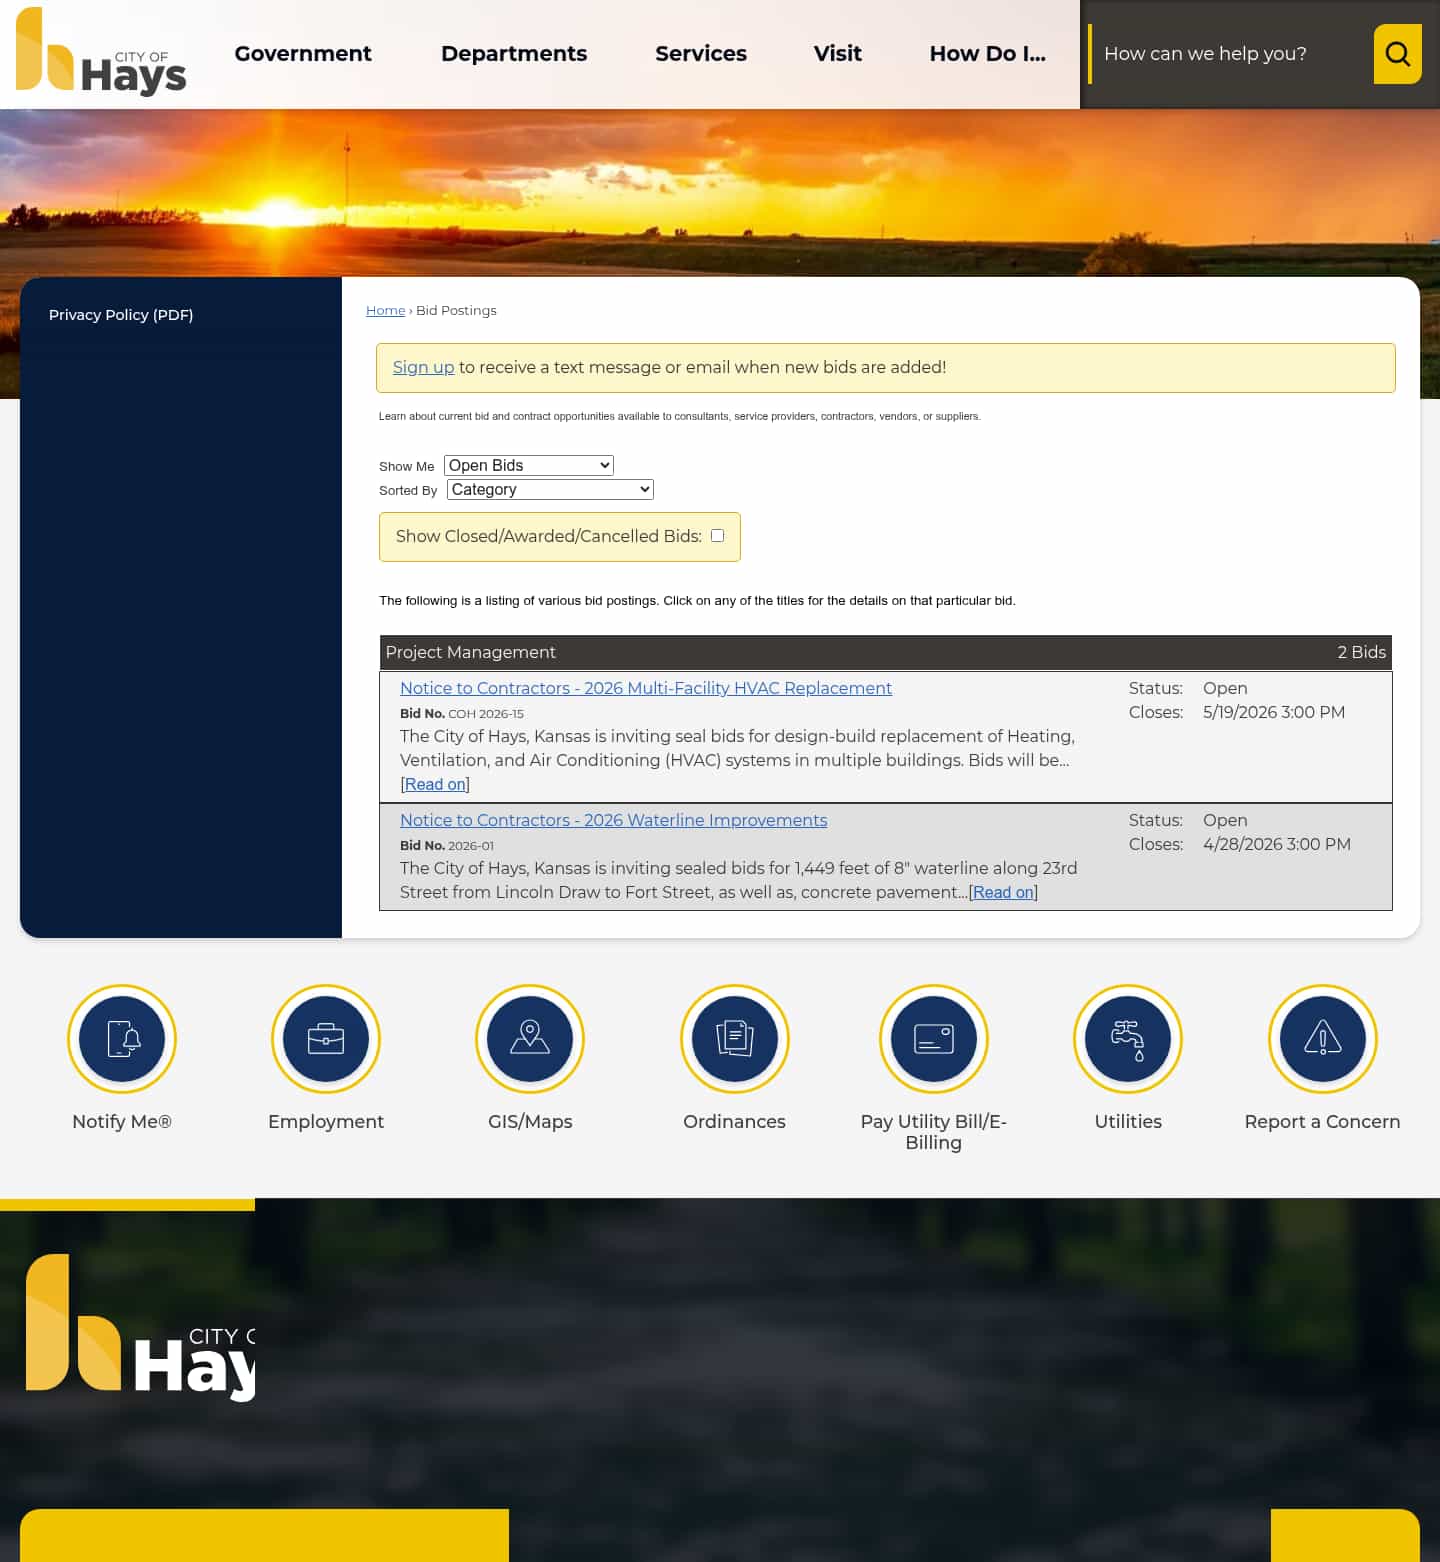The width and height of the screenshot is (1440, 1562).
Task: Open the Notify Me® icon
Action: point(121,1039)
